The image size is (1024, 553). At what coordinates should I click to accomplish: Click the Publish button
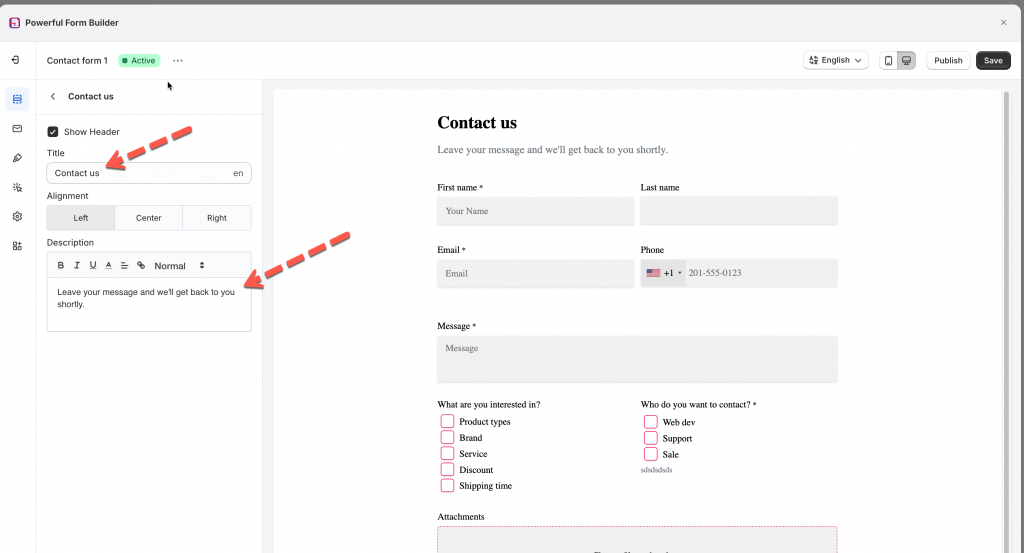tap(948, 61)
